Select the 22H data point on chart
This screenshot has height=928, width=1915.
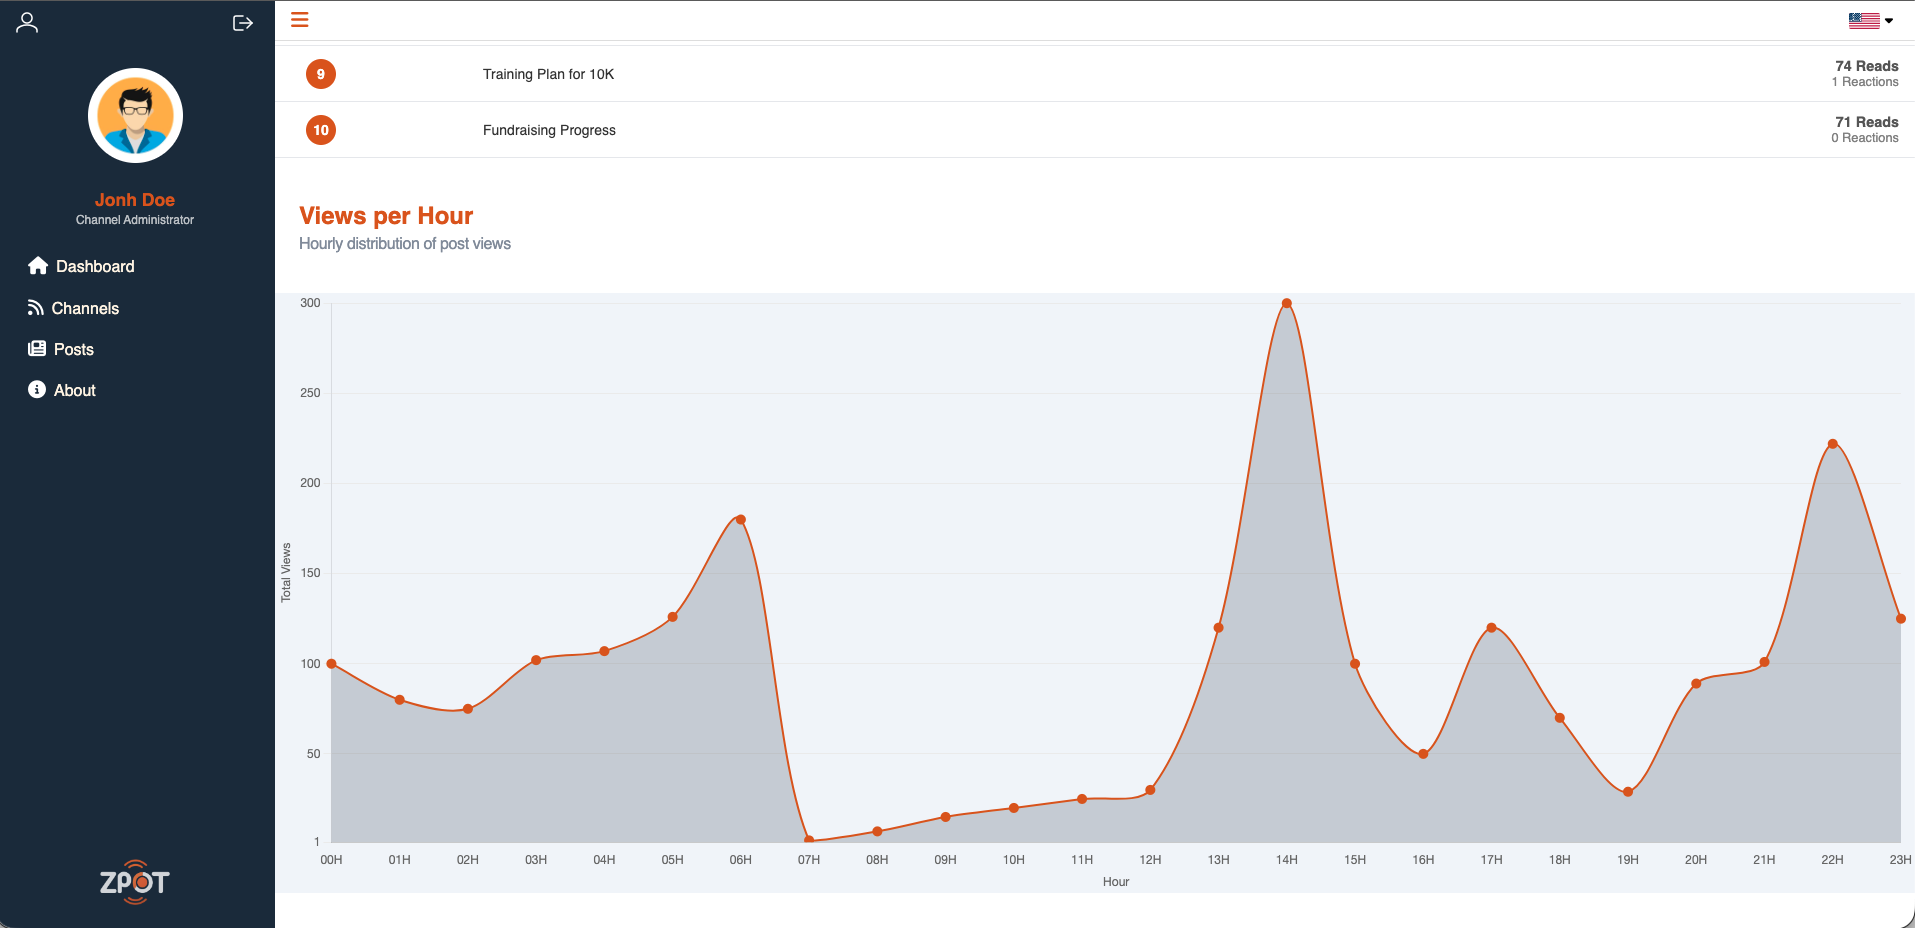coord(1832,444)
